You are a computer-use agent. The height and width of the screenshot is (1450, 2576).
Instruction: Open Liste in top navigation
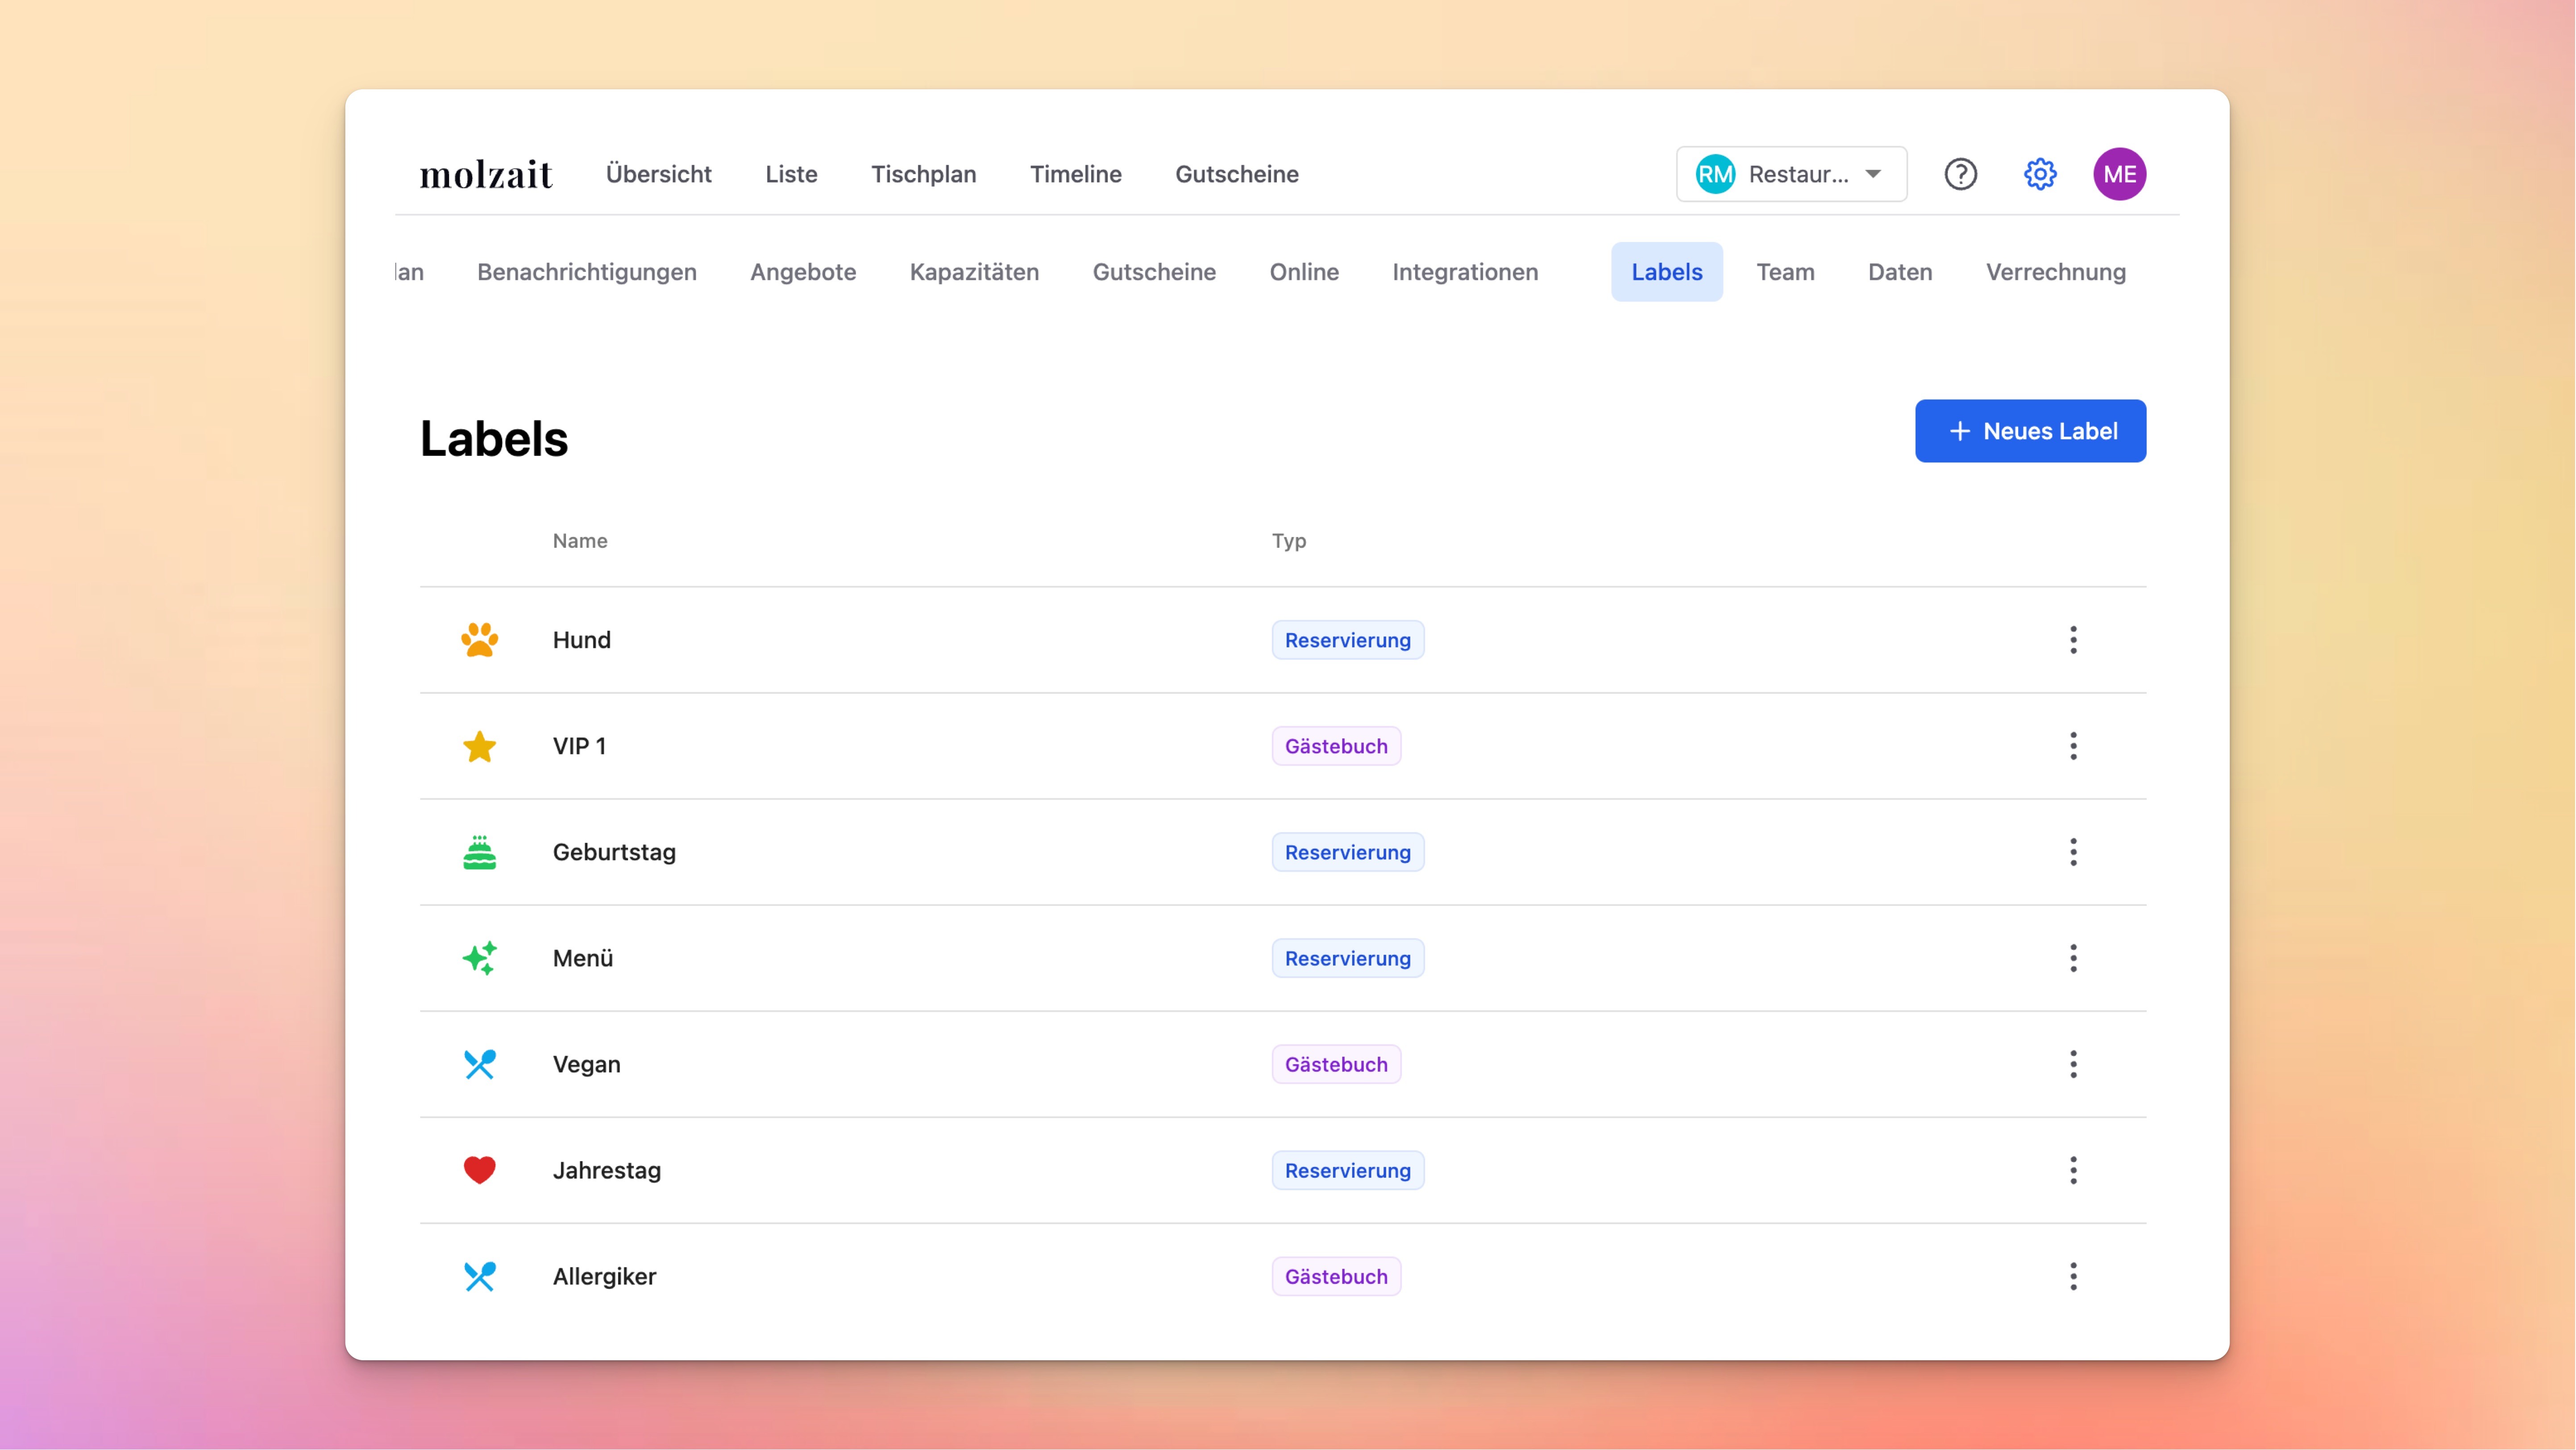click(791, 174)
